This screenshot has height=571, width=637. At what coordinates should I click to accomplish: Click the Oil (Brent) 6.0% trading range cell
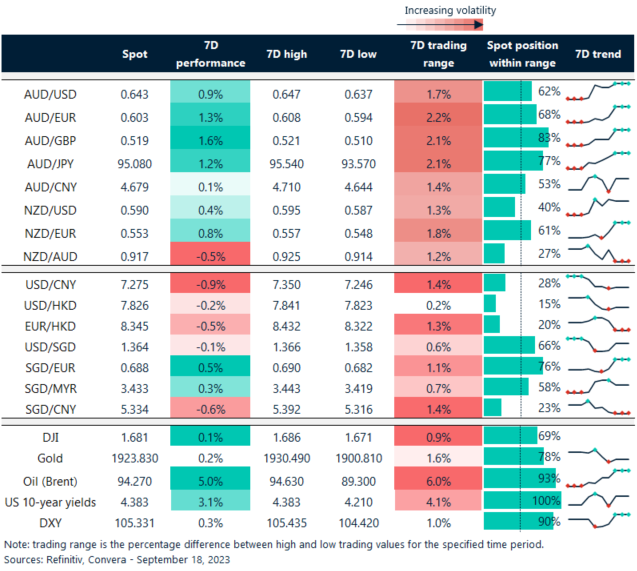click(432, 480)
